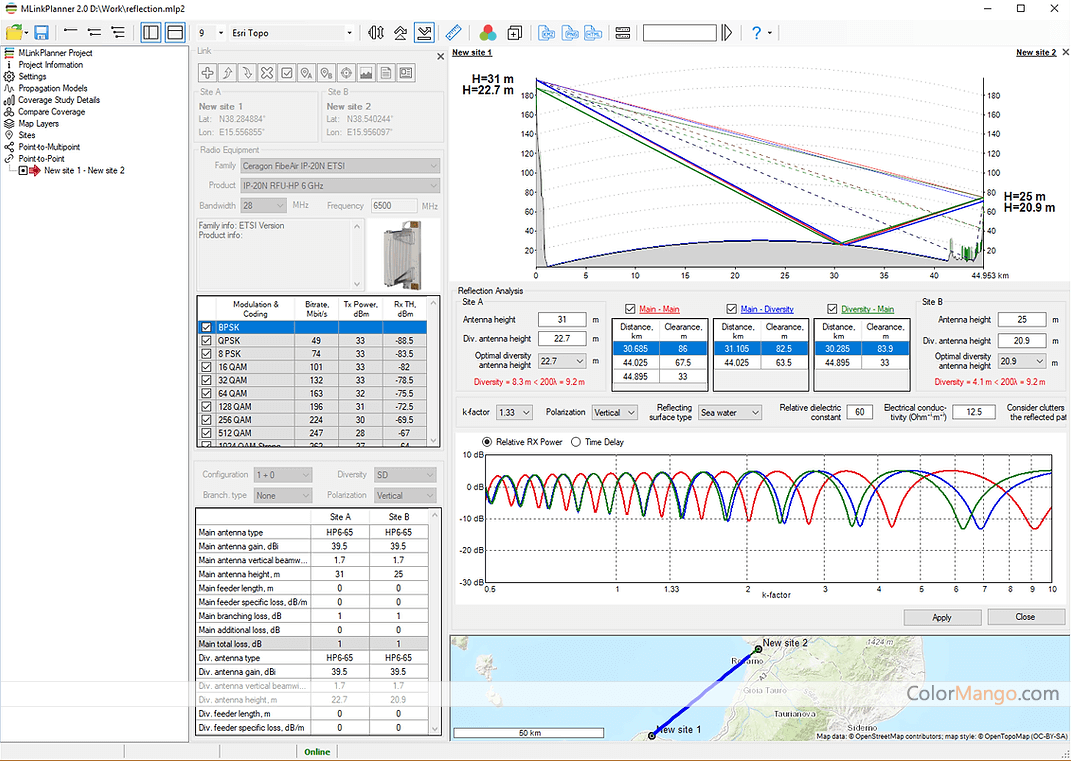Open the Esri Topo basemap dropdown
This screenshot has width=1071, height=761.
coord(292,33)
